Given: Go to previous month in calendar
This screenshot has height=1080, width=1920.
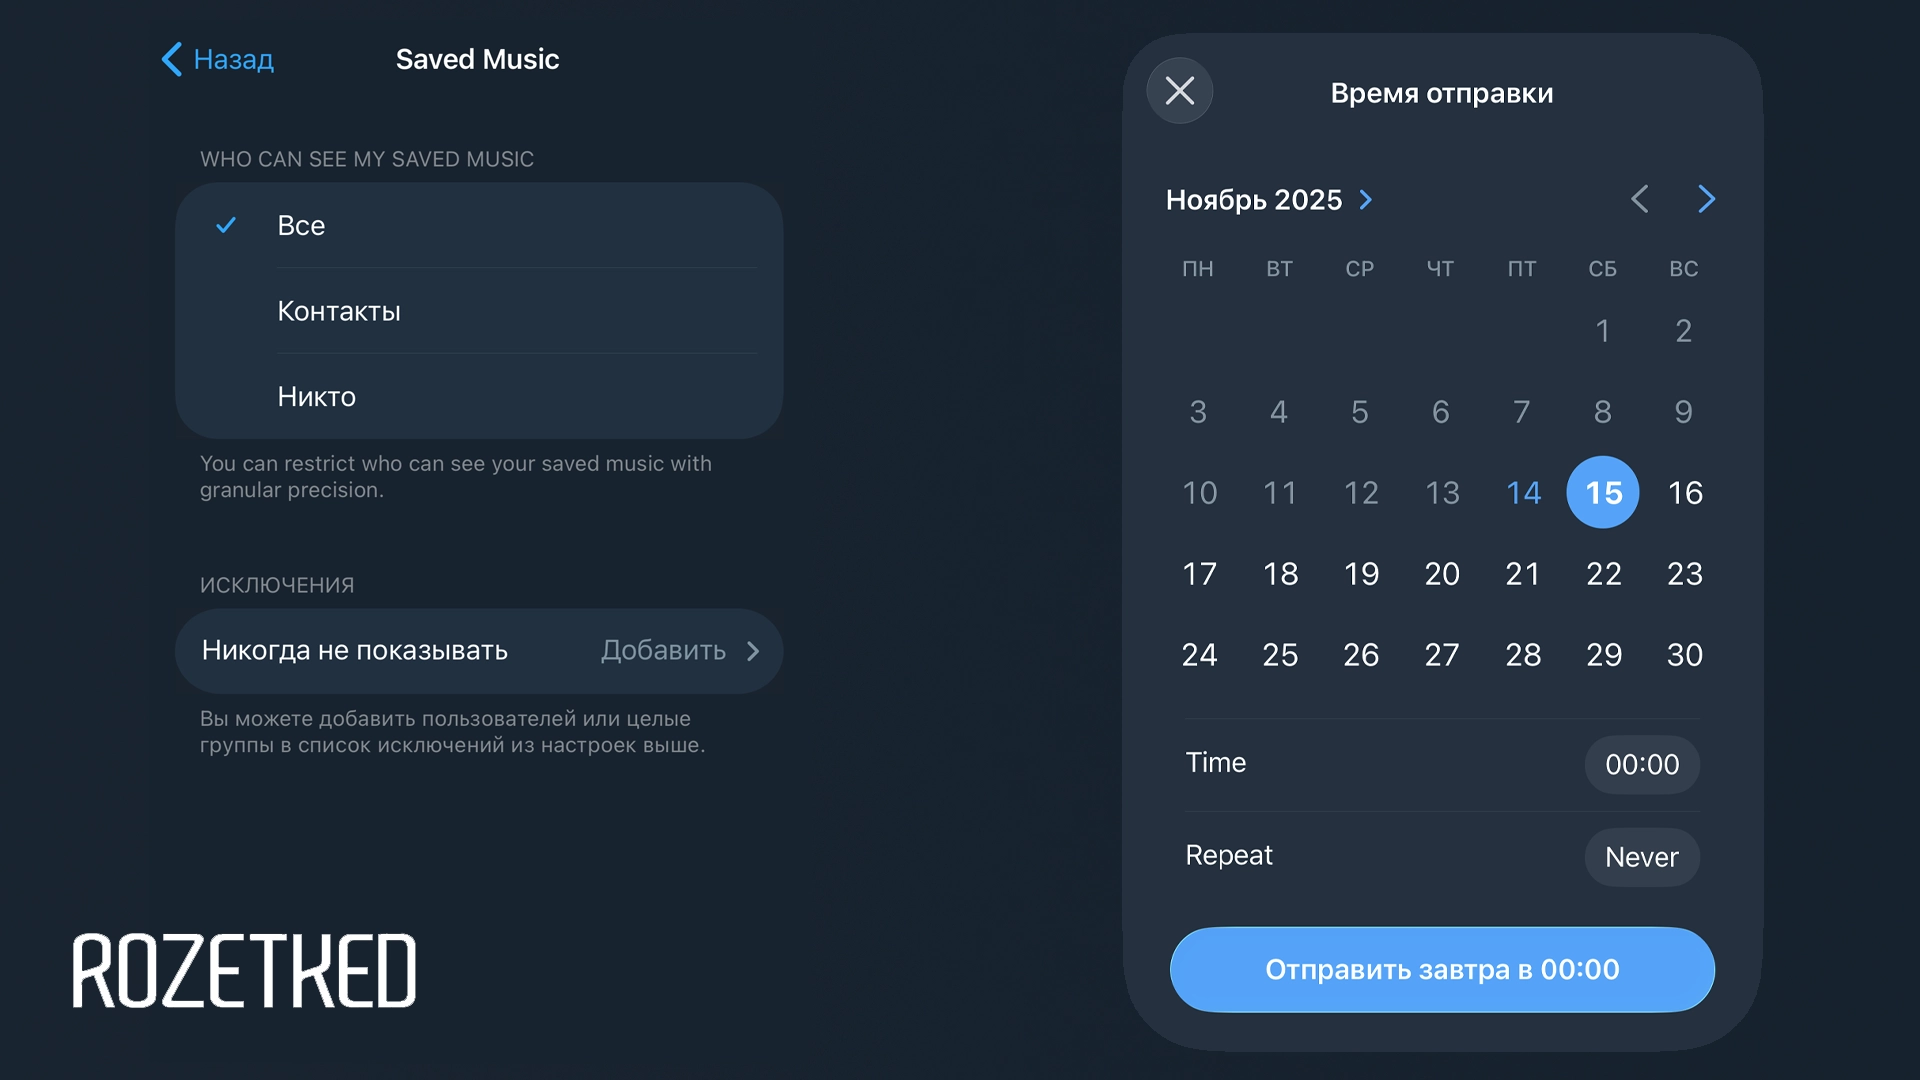Looking at the screenshot, I should pyautogui.click(x=1640, y=199).
